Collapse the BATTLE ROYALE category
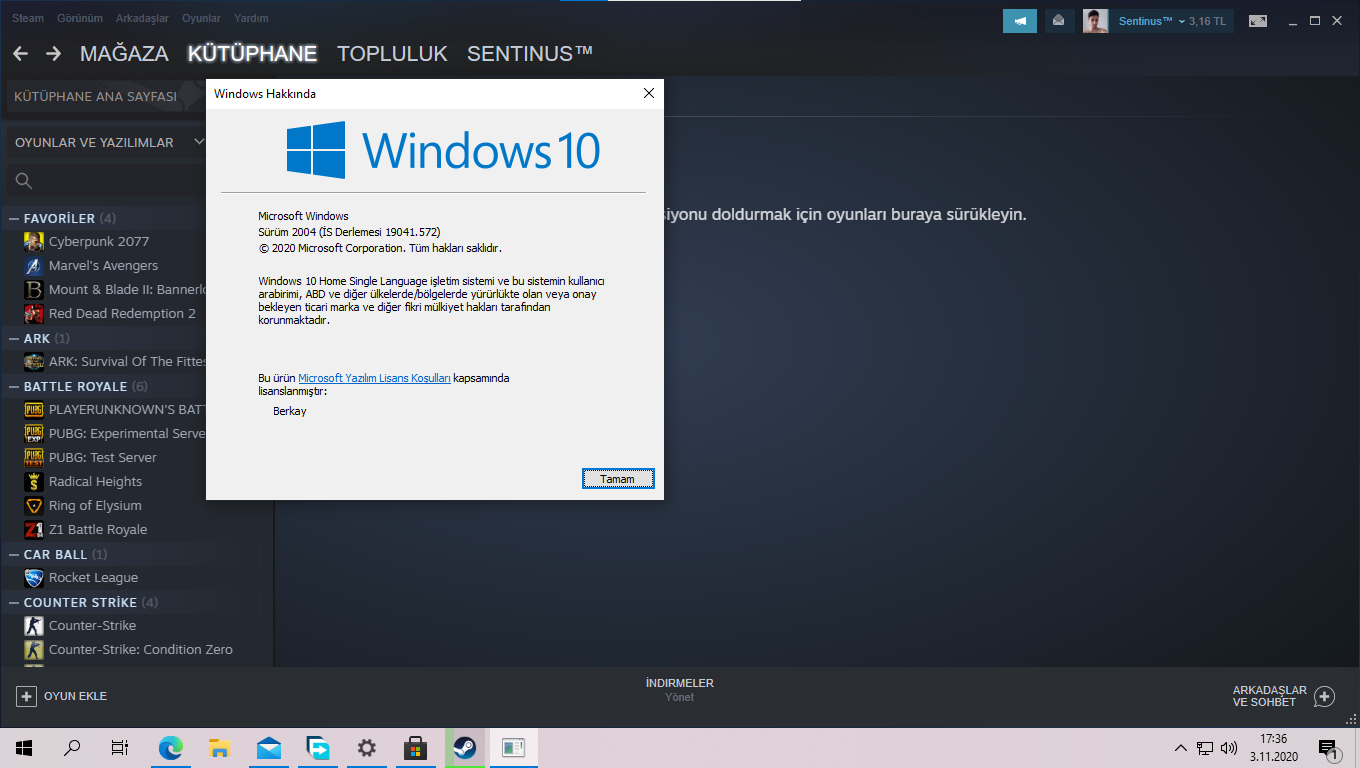This screenshot has width=1360, height=768. click(x=14, y=386)
